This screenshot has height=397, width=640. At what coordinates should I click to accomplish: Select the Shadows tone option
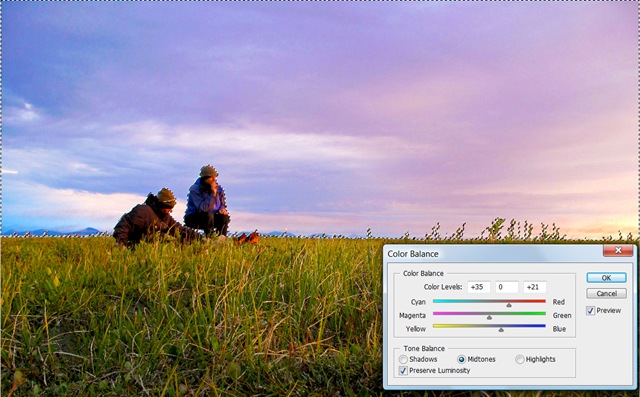tap(403, 359)
